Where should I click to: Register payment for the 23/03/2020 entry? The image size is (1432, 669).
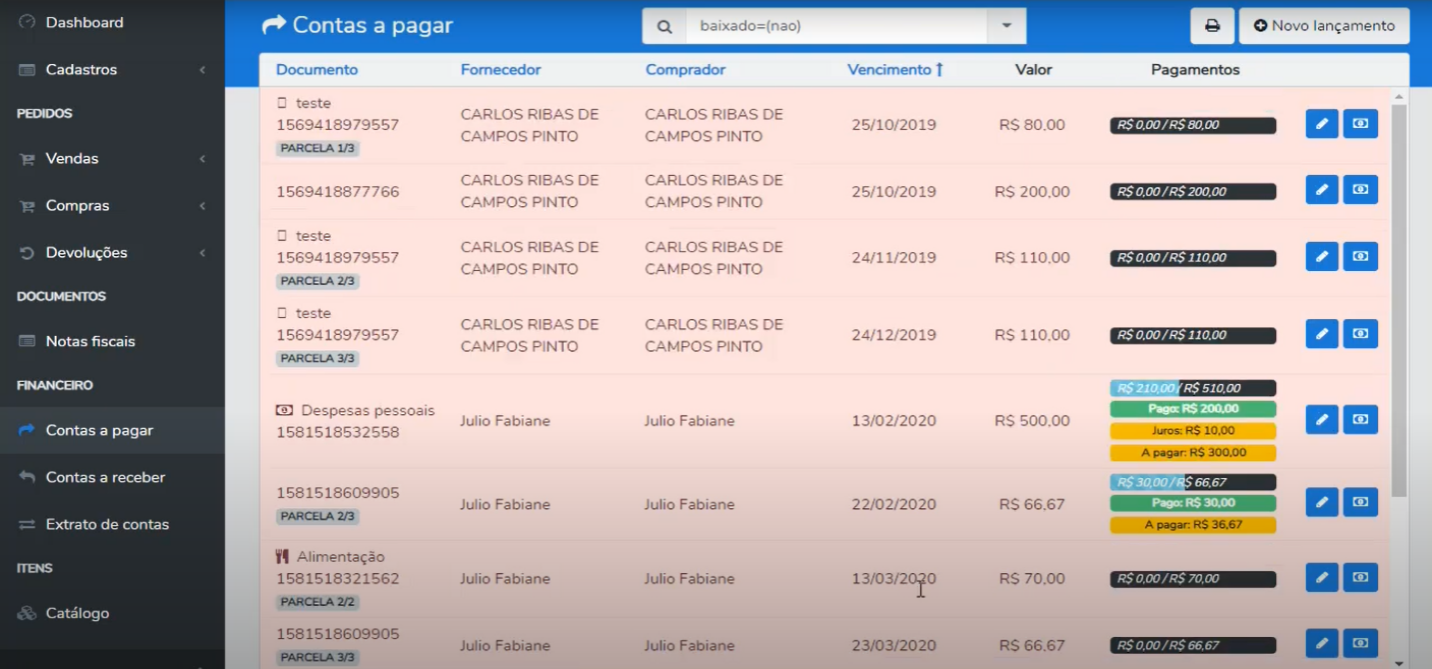(1360, 644)
